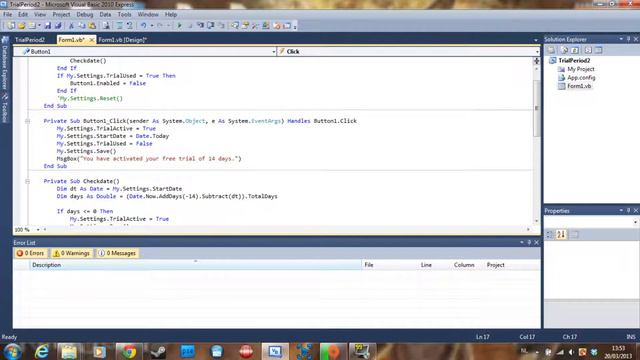Collapse the Checkdate sub outline
The image size is (640, 360).
coord(27,181)
